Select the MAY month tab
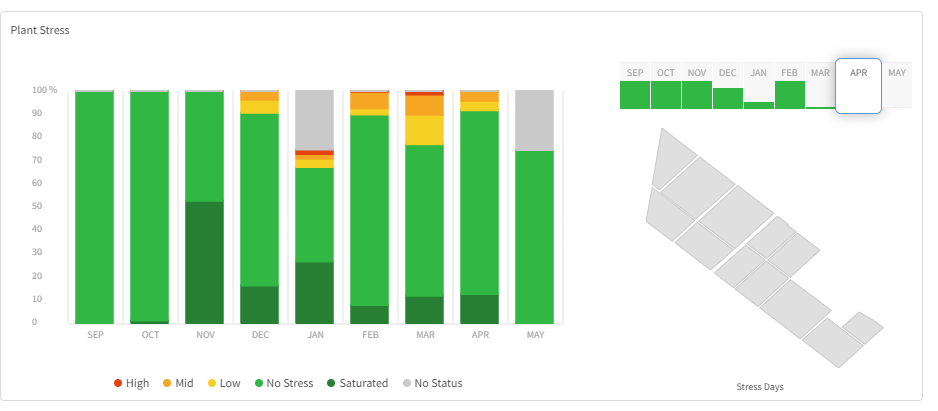Screen dimensions: 938x411 [897, 85]
